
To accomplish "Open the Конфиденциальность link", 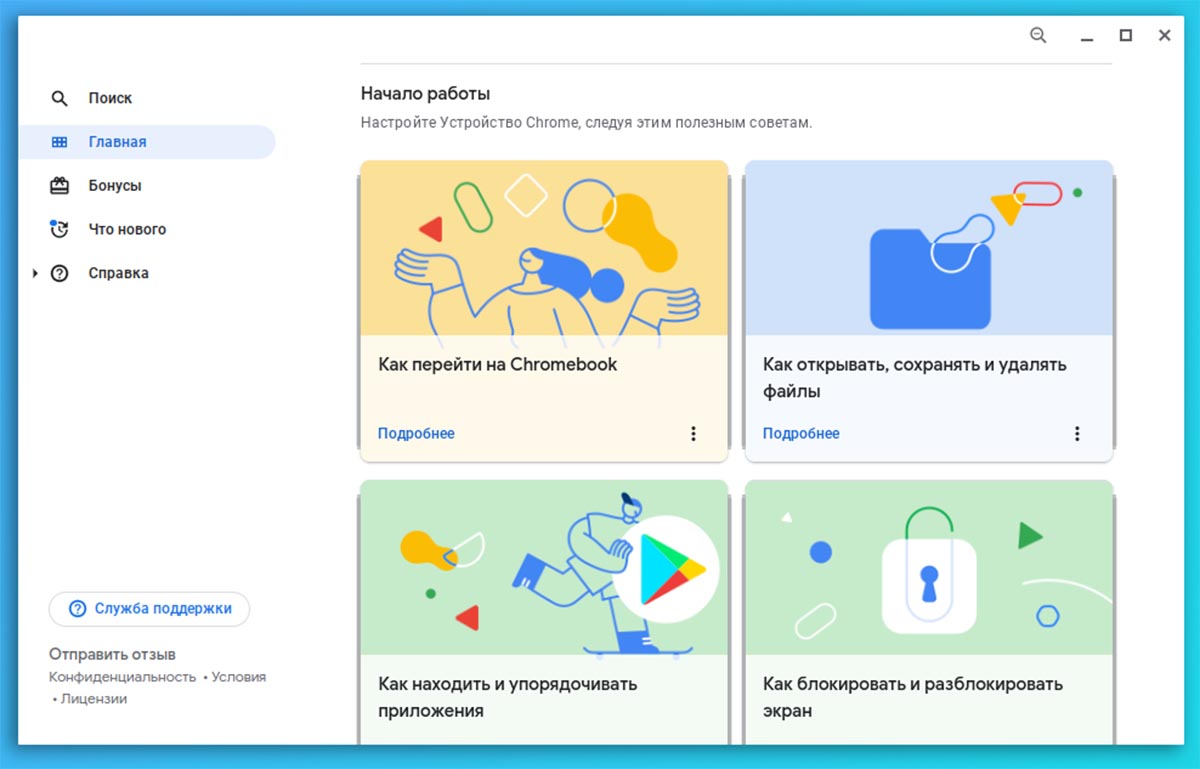I will tap(122, 677).
